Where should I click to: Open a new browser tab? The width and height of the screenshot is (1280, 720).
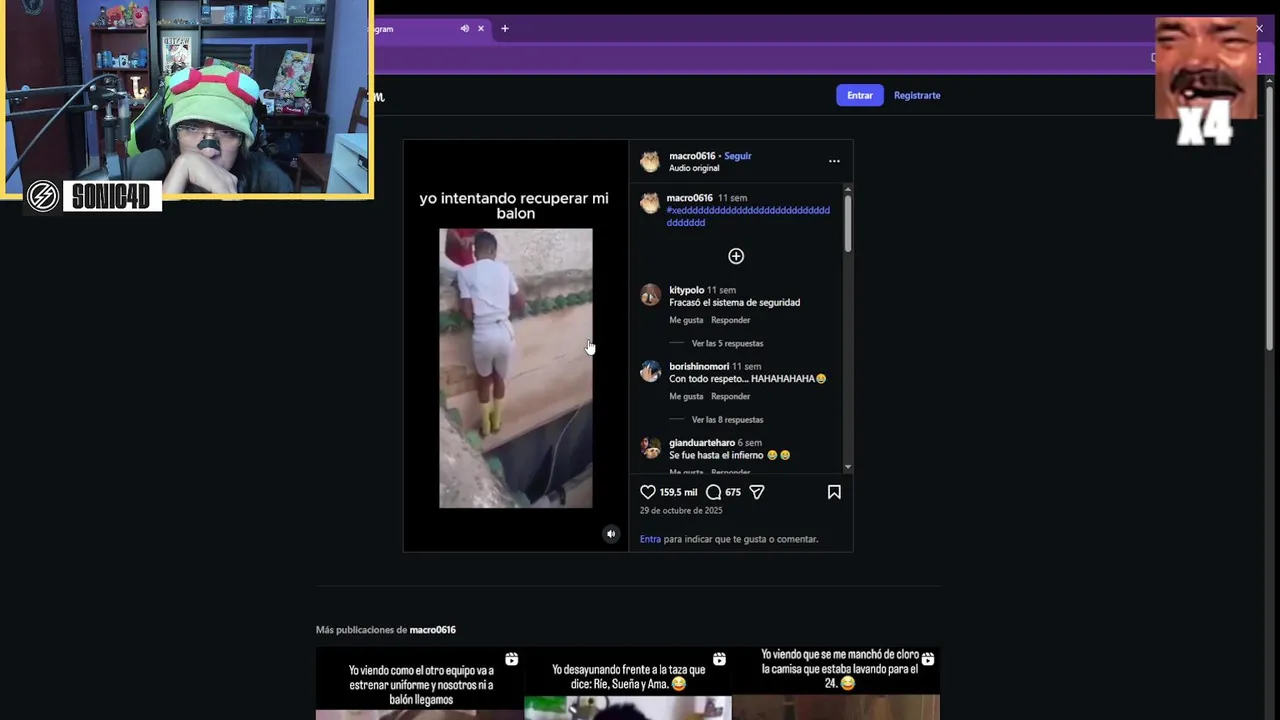point(505,29)
